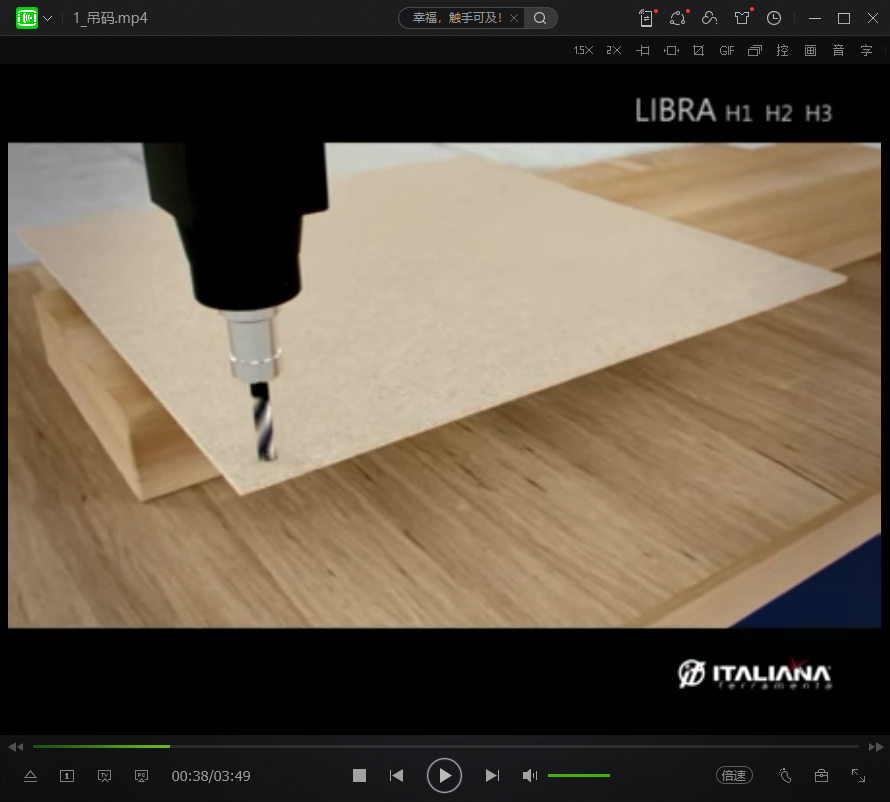Click the single-loop '1' mode icon

coord(67,776)
